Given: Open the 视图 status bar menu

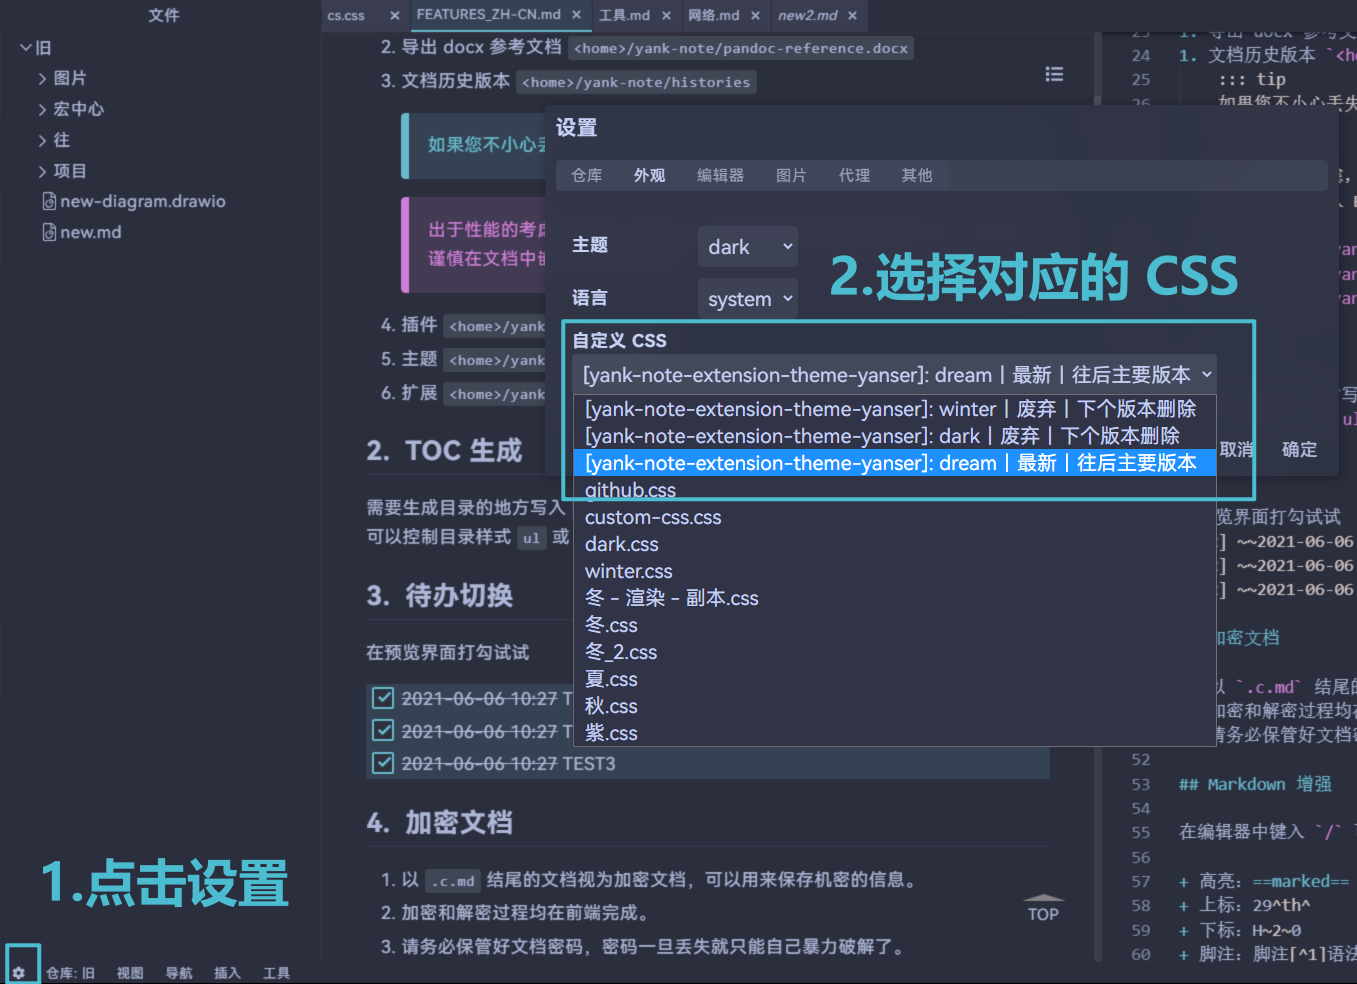Looking at the screenshot, I should (130, 973).
